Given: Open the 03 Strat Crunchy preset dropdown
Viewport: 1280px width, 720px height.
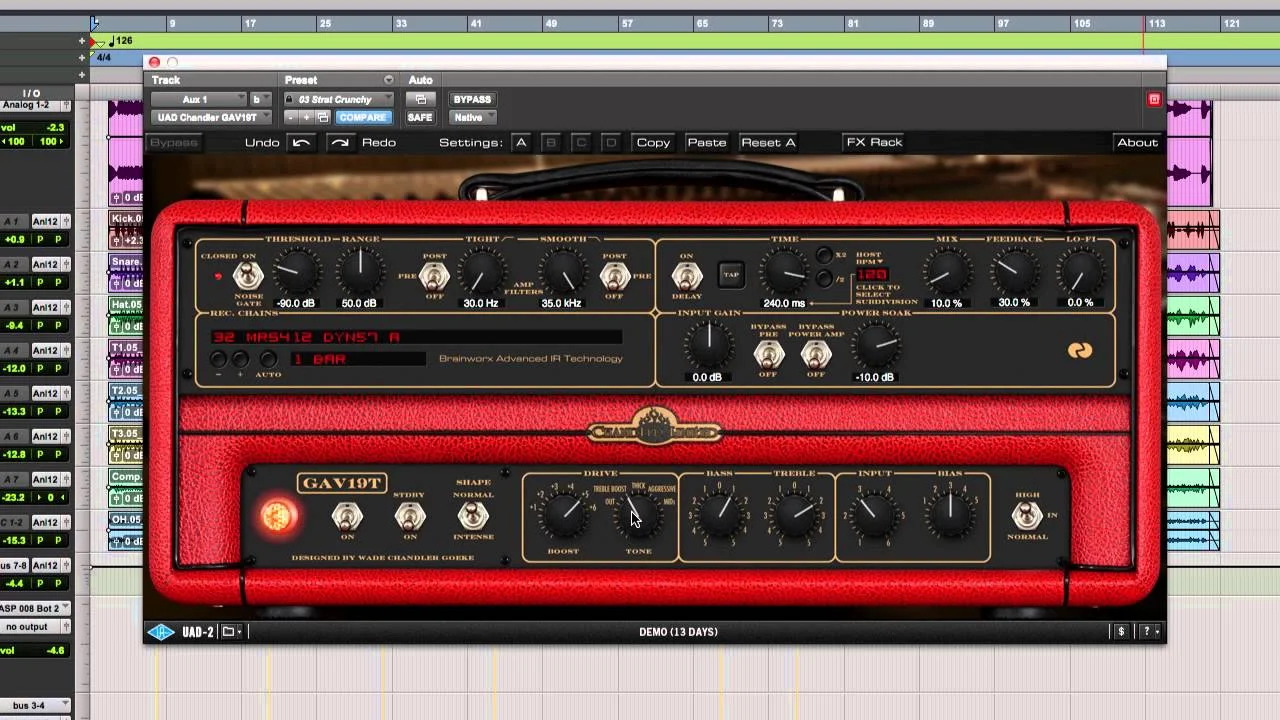Looking at the screenshot, I should pos(338,99).
